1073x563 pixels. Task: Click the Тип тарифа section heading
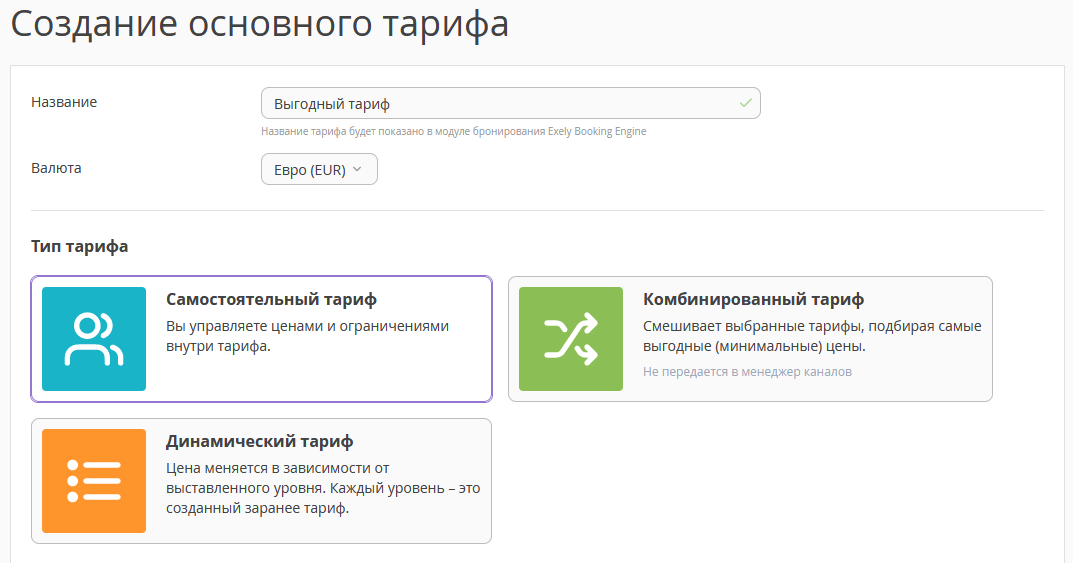[79, 246]
